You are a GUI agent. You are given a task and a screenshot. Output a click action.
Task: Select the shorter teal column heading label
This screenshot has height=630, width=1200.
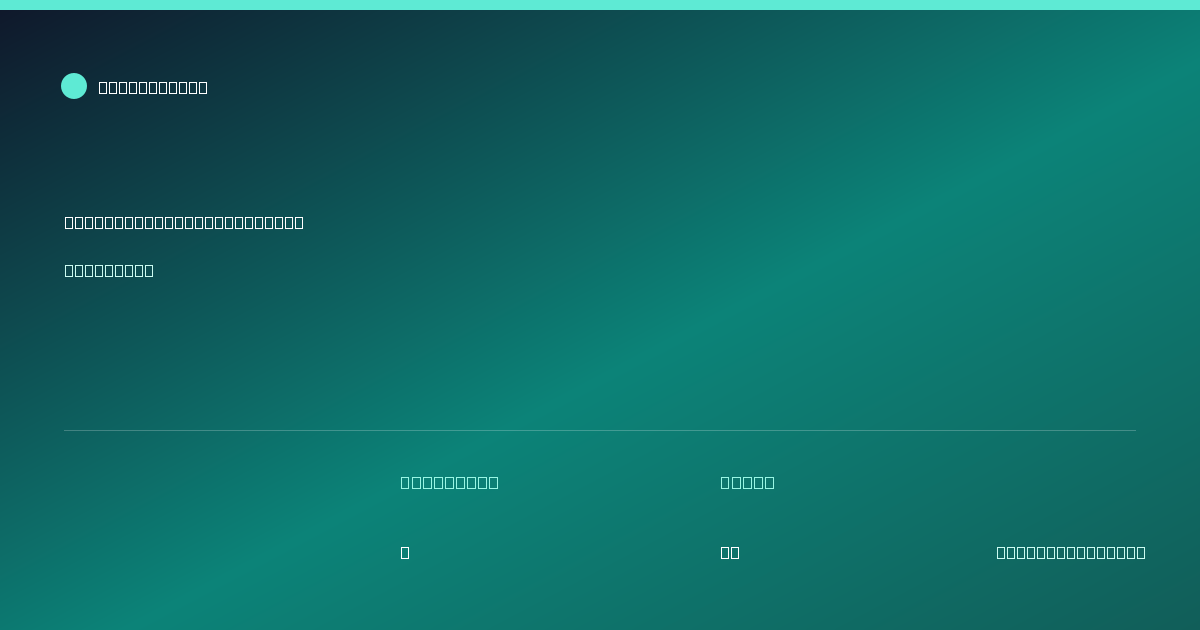click(747, 482)
